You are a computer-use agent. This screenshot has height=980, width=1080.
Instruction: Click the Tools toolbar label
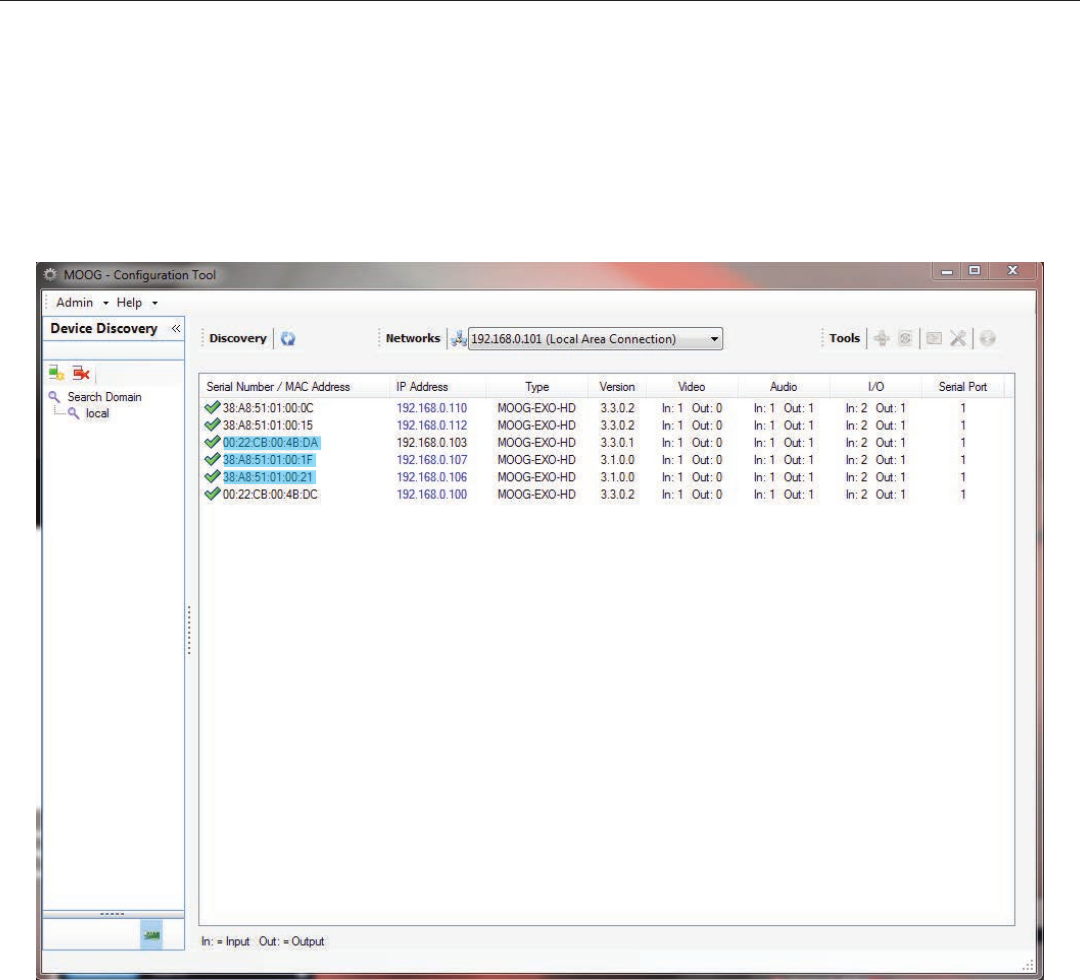(844, 338)
